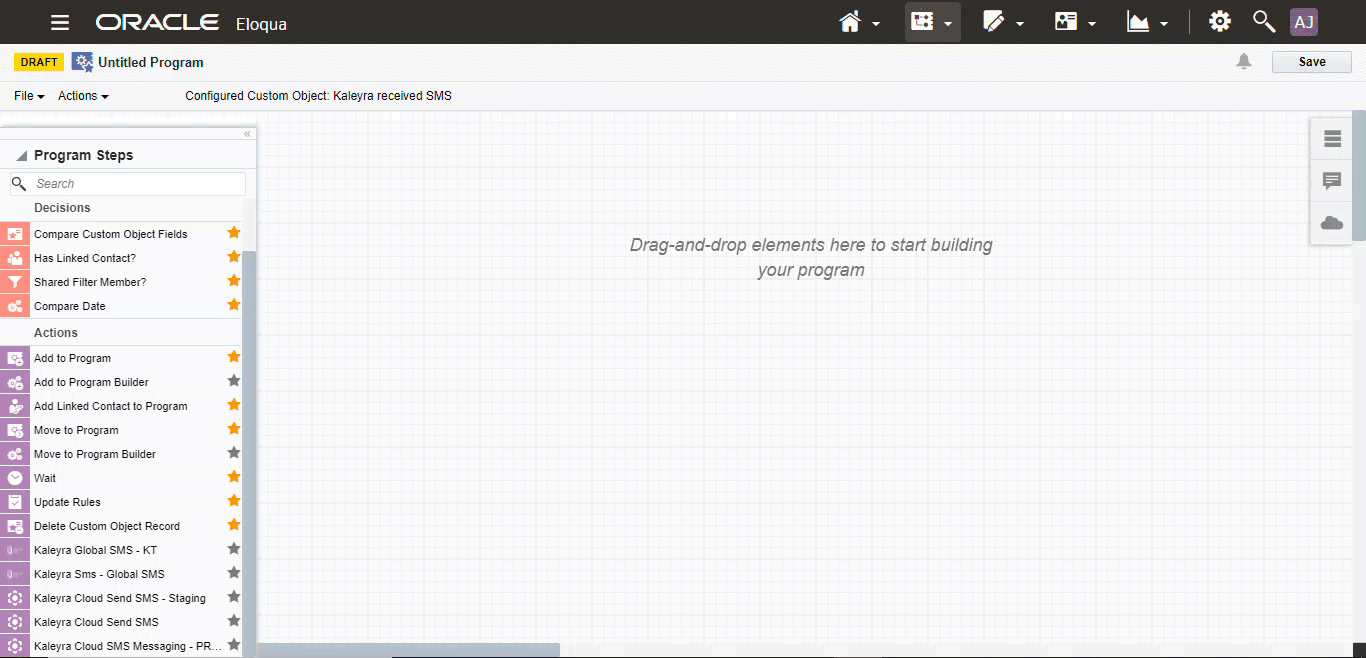Open the Assets pencil menu icon
Viewport: 1366px width, 658px height.
[x=994, y=22]
